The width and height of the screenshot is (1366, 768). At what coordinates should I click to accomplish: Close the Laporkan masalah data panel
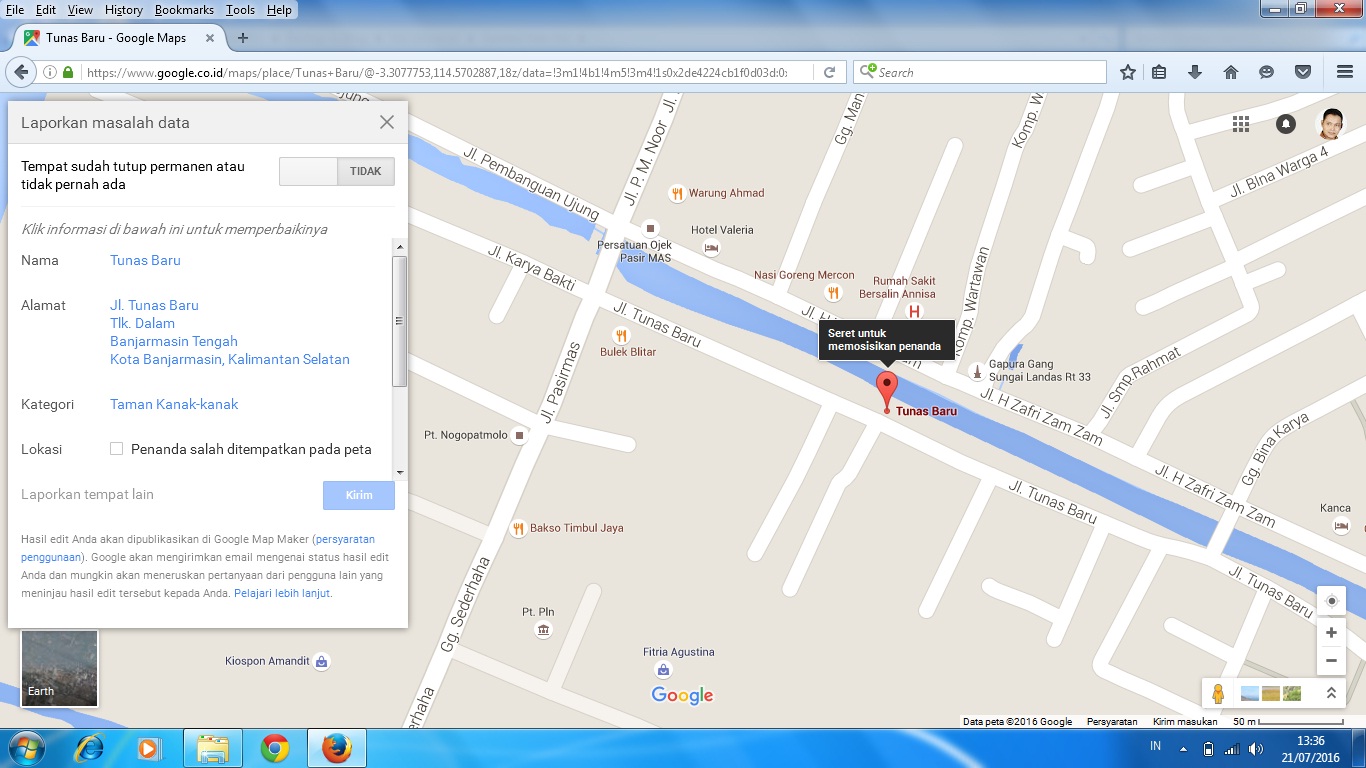pos(387,122)
